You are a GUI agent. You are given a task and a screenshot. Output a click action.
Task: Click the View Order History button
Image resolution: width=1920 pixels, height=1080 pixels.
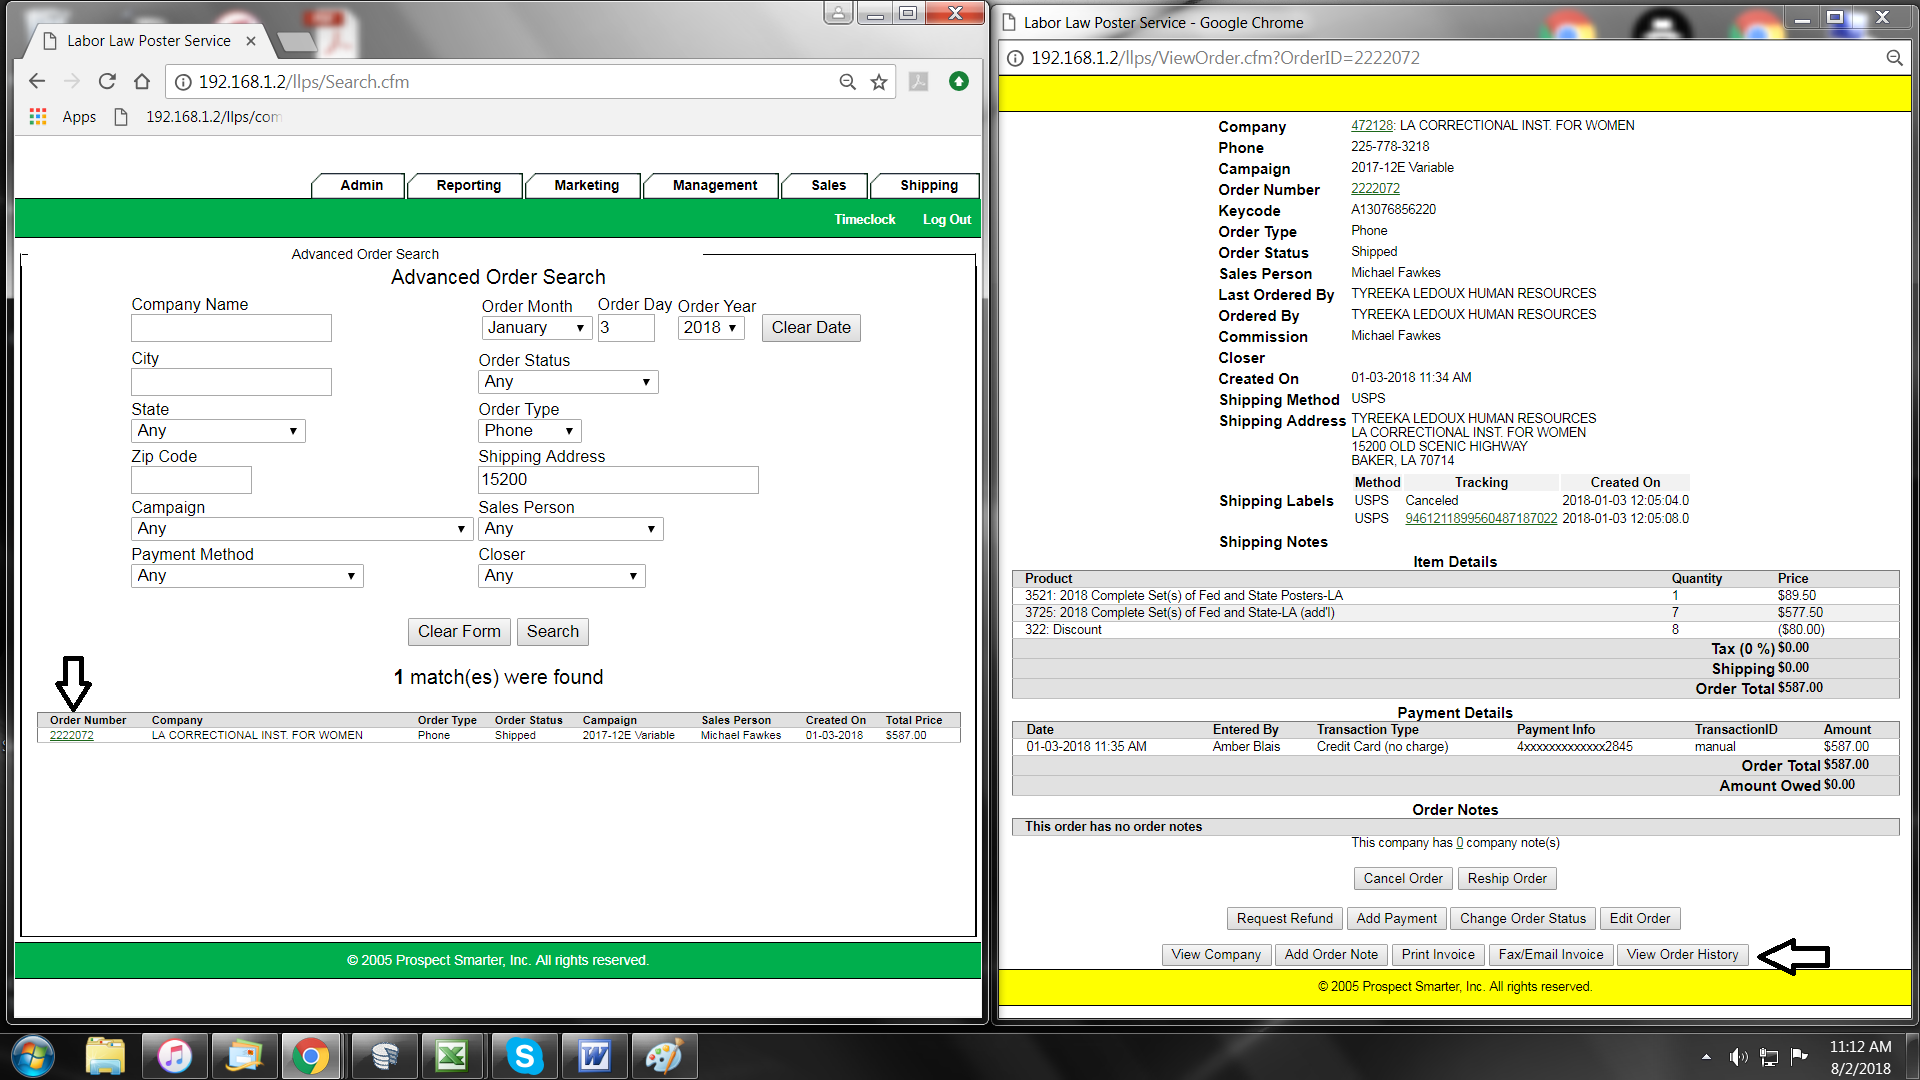1682,955
